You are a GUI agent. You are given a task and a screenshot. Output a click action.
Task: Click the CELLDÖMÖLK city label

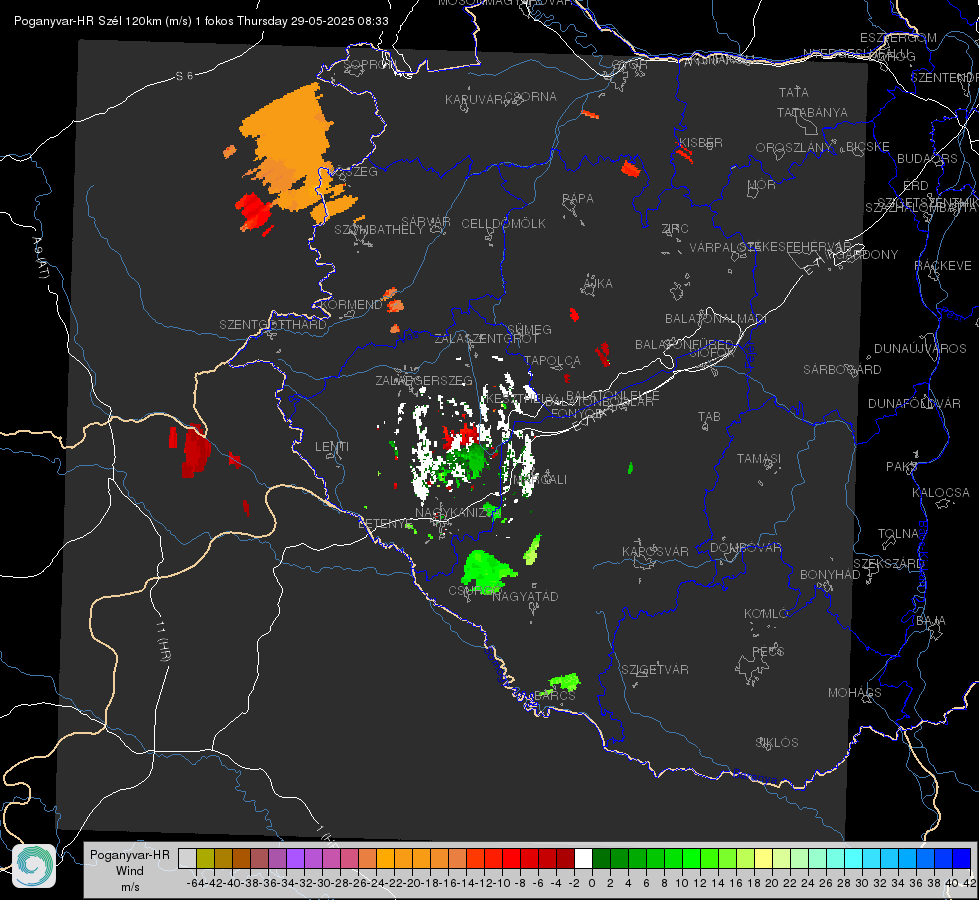point(504,224)
